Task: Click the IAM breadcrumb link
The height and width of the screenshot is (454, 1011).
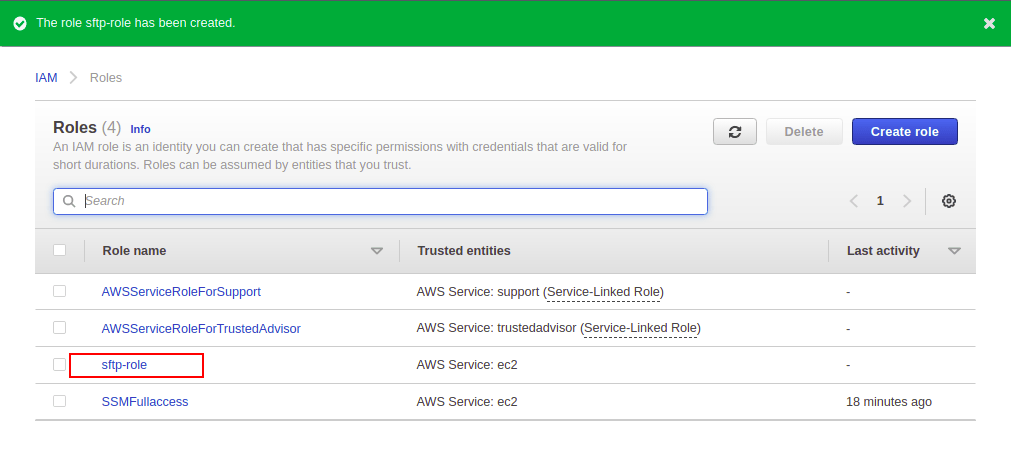Action: [x=46, y=78]
